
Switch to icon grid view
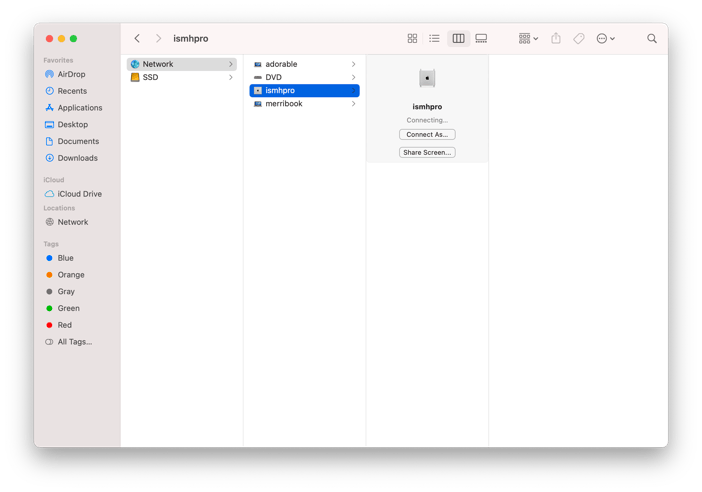pyautogui.click(x=412, y=39)
